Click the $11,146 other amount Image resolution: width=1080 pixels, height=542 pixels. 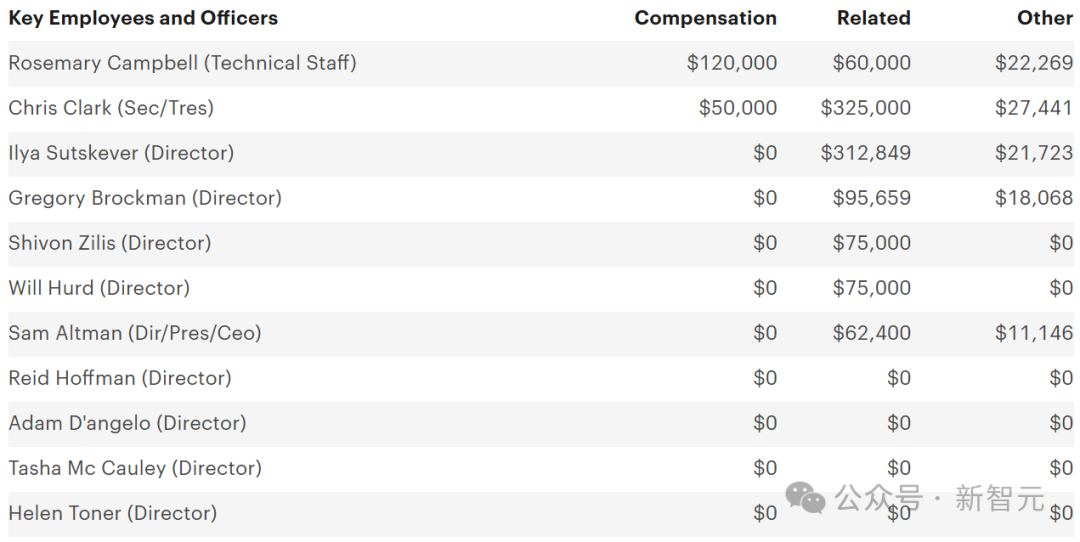coord(1033,333)
